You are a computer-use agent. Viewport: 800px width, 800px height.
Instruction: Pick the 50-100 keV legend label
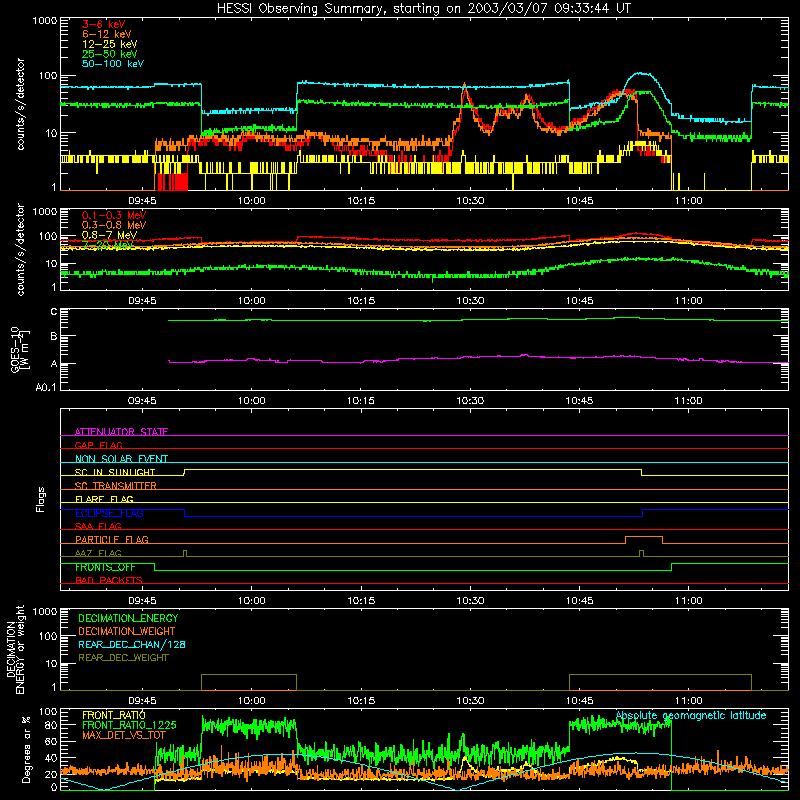coord(113,64)
